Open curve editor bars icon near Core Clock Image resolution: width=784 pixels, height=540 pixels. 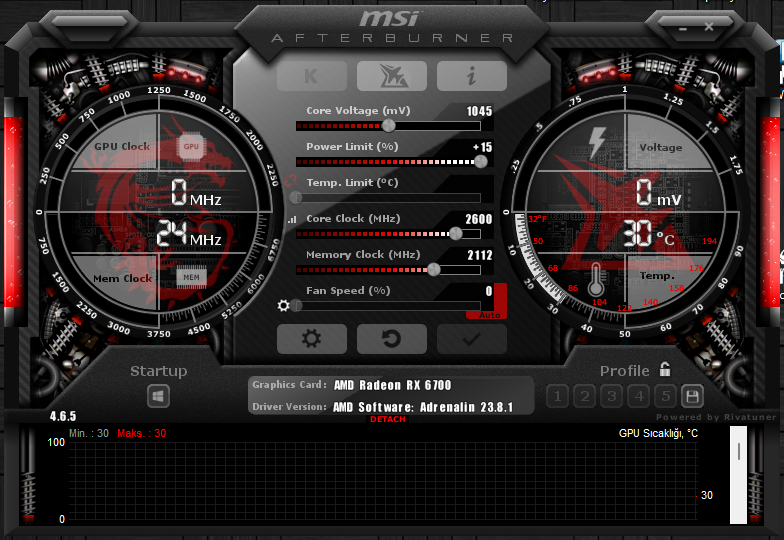pos(292,219)
